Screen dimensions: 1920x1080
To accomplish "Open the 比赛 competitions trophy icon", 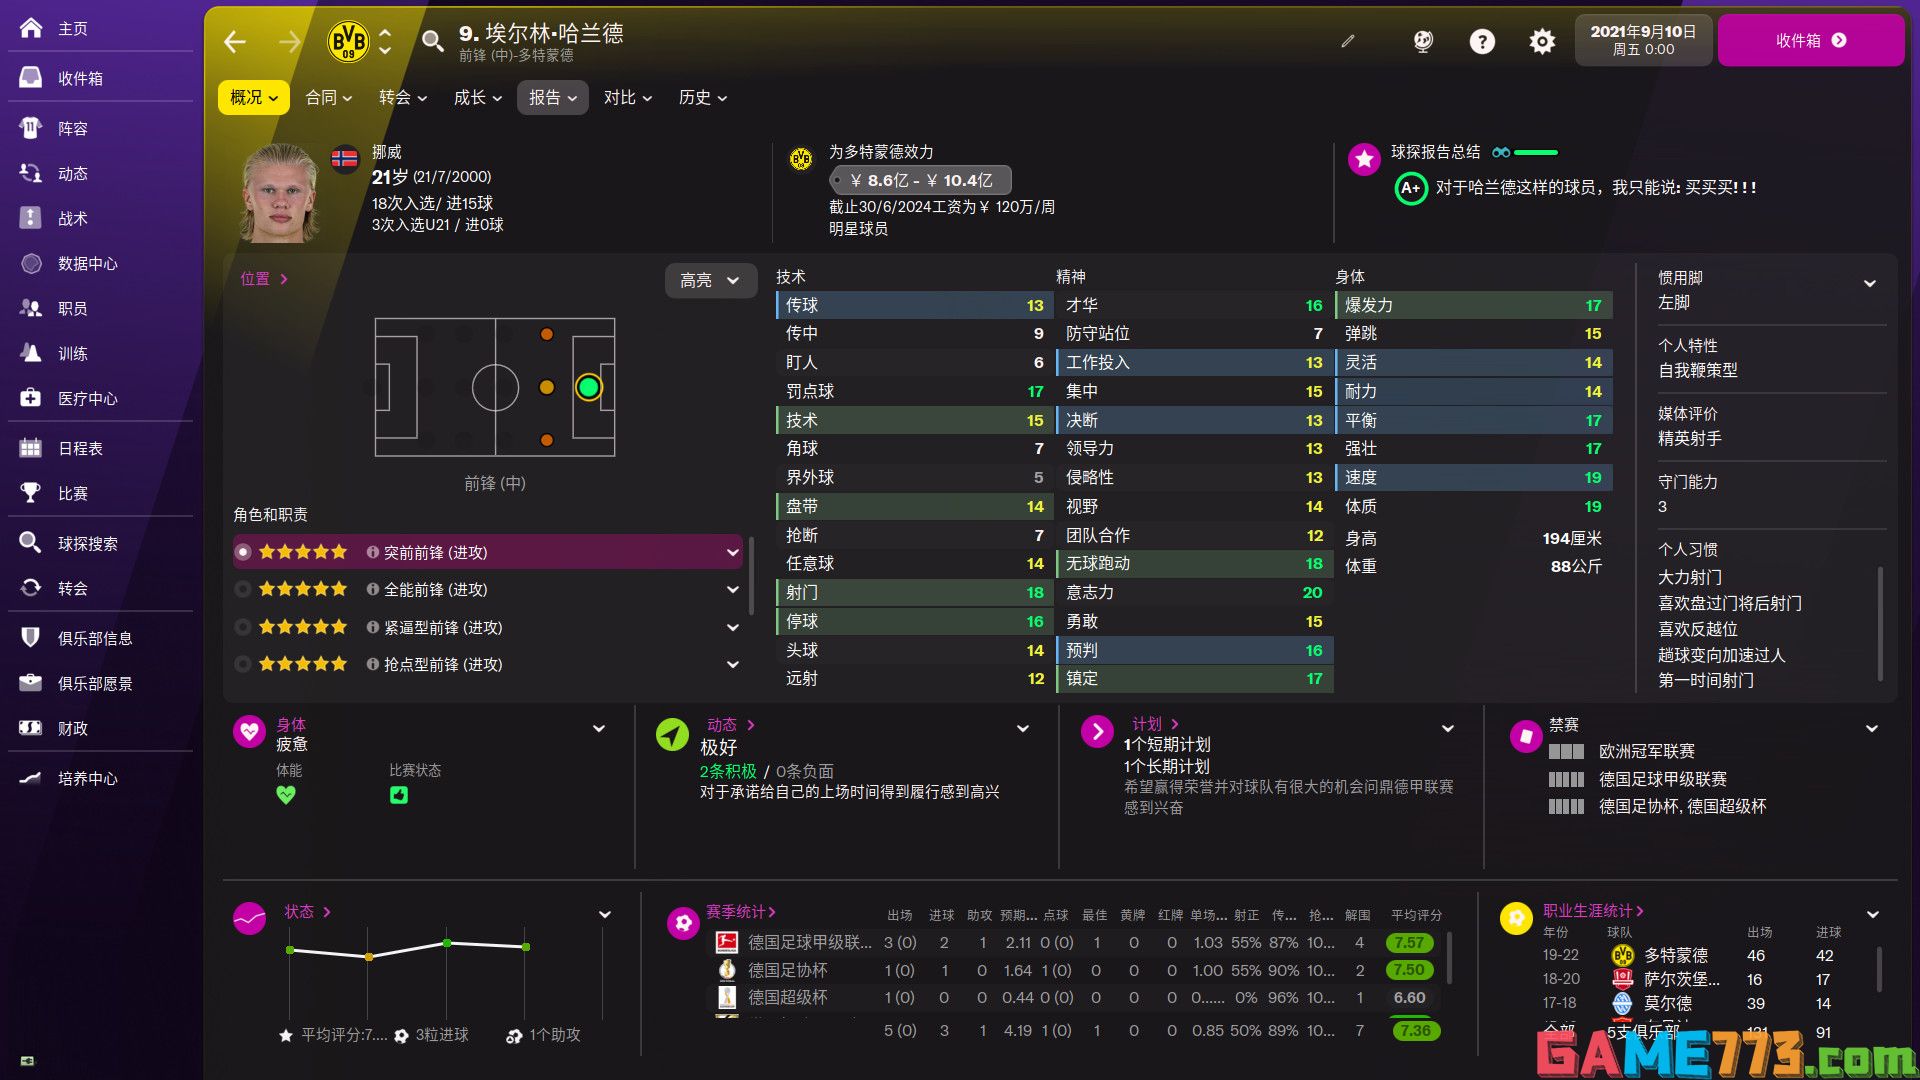I will [x=31, y=493].
